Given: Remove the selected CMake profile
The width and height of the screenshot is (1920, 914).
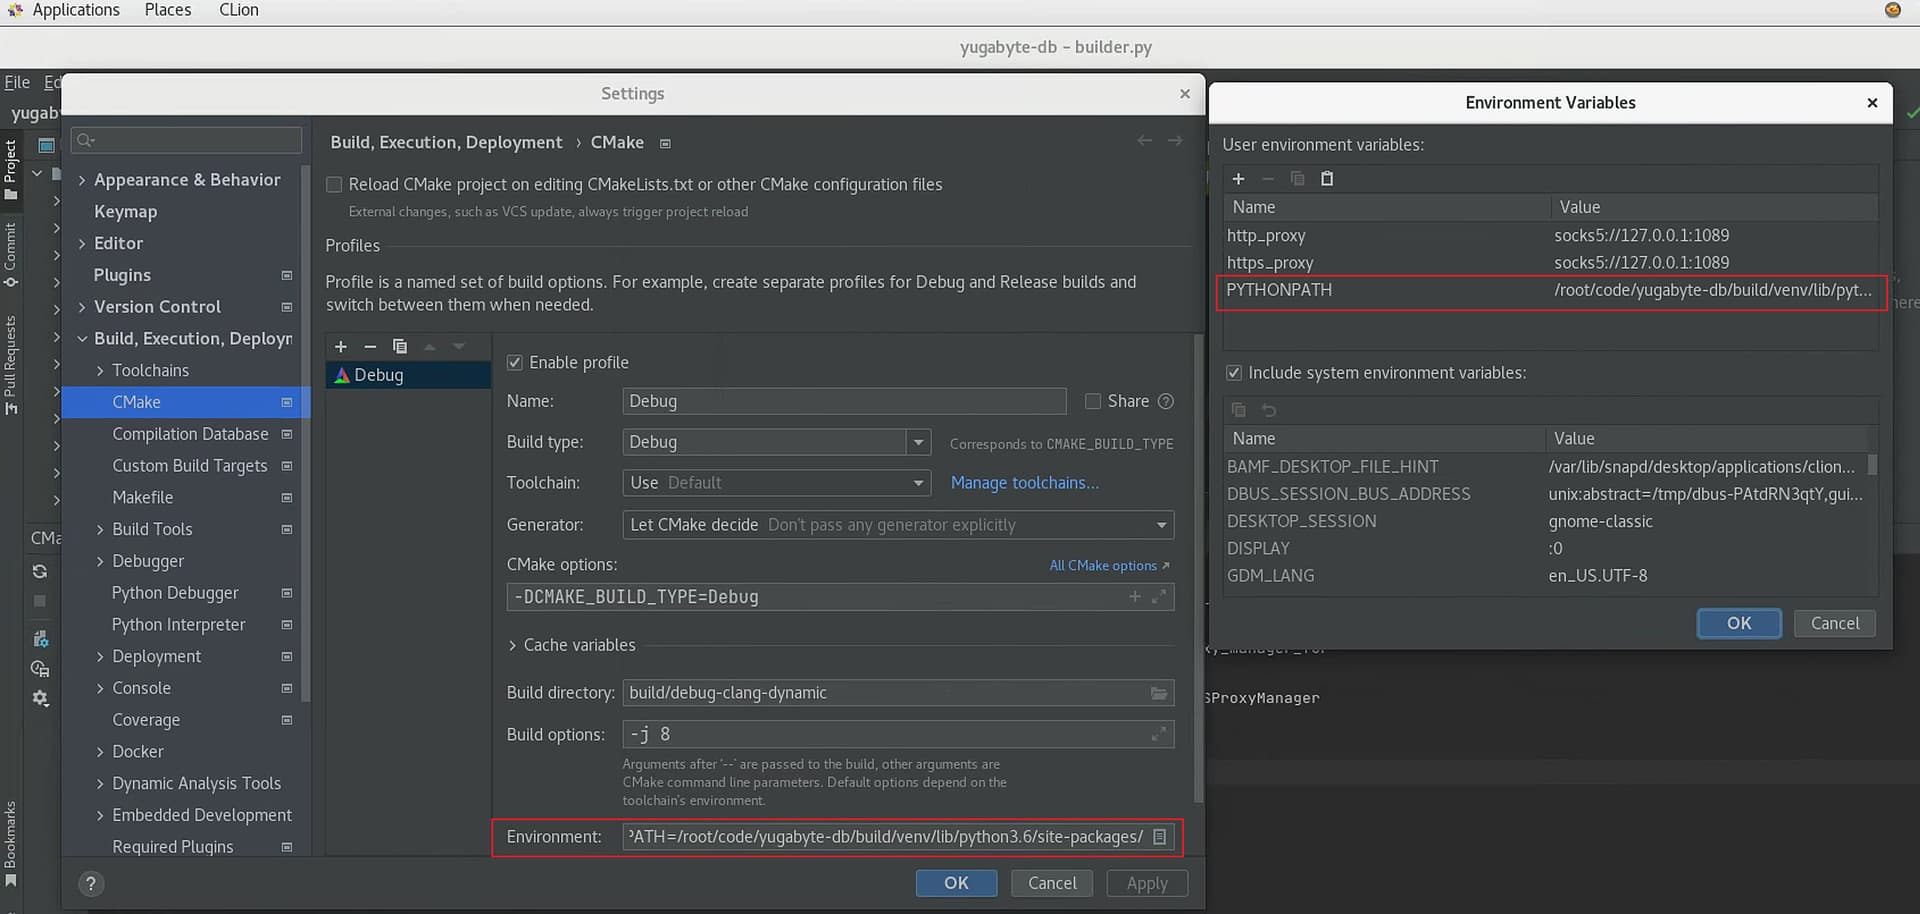Looking at the screenshot, I should coord(370,346).
